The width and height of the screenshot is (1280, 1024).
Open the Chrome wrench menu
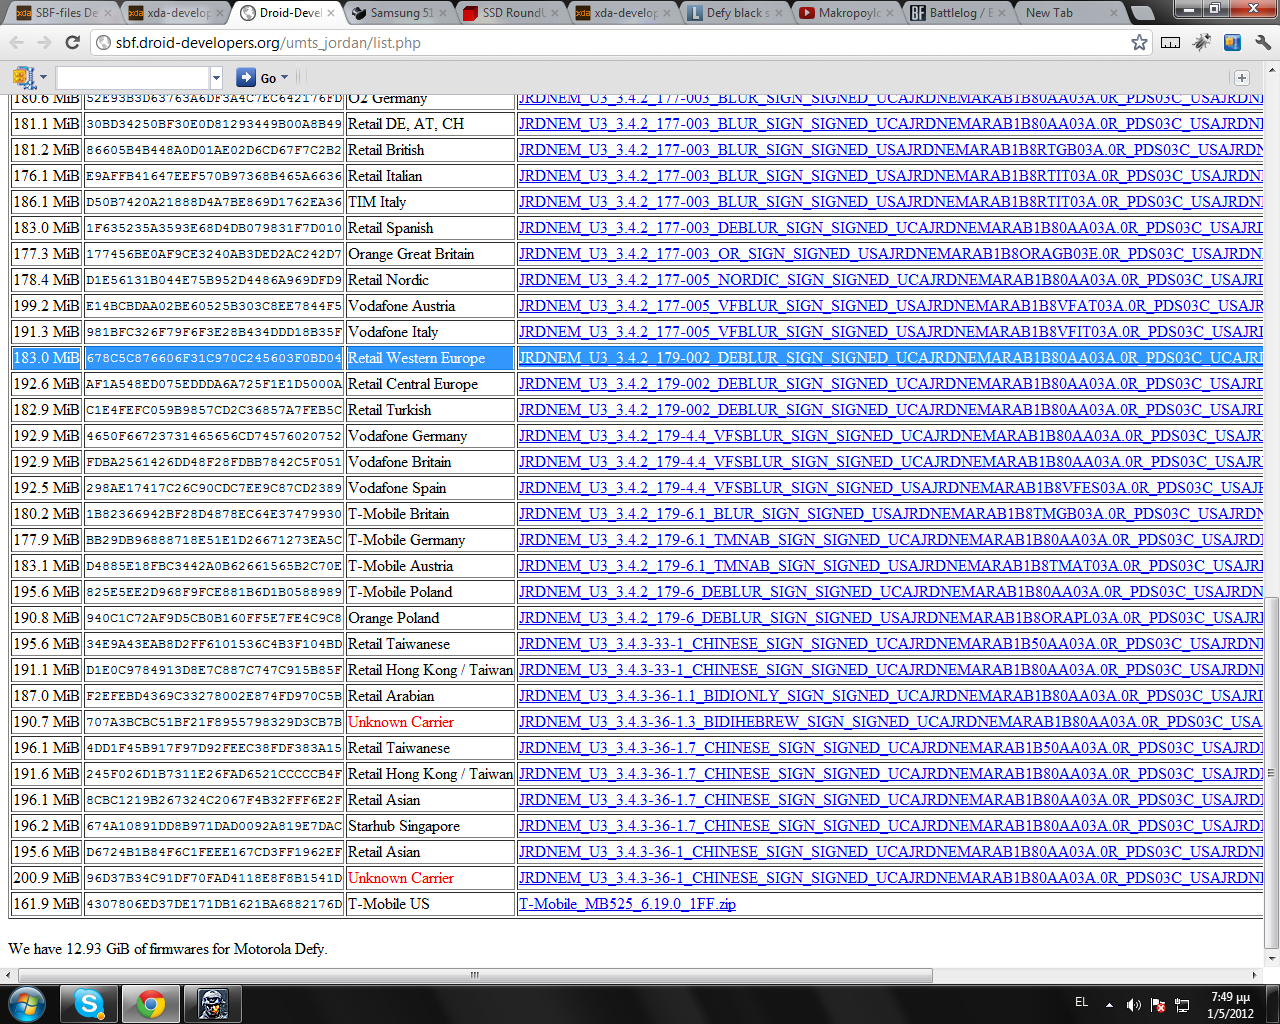(x=1263, y=42)
